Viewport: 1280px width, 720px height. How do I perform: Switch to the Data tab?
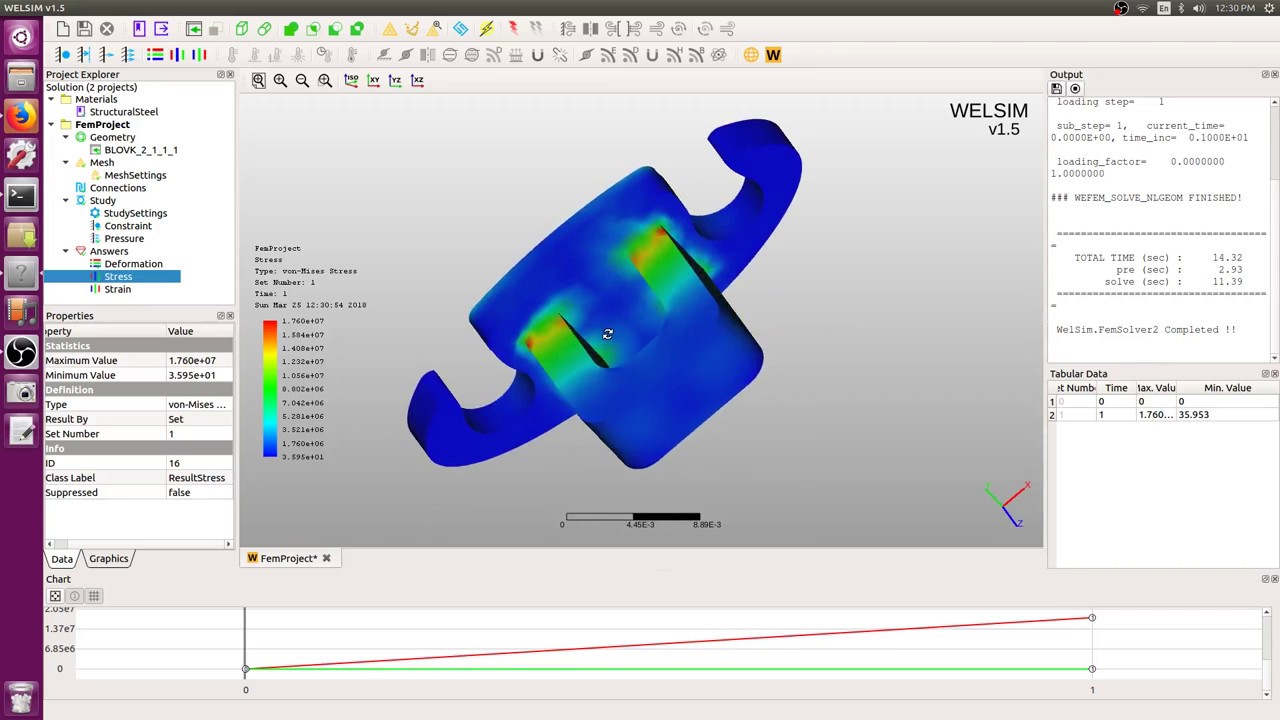tap(62, 559)
